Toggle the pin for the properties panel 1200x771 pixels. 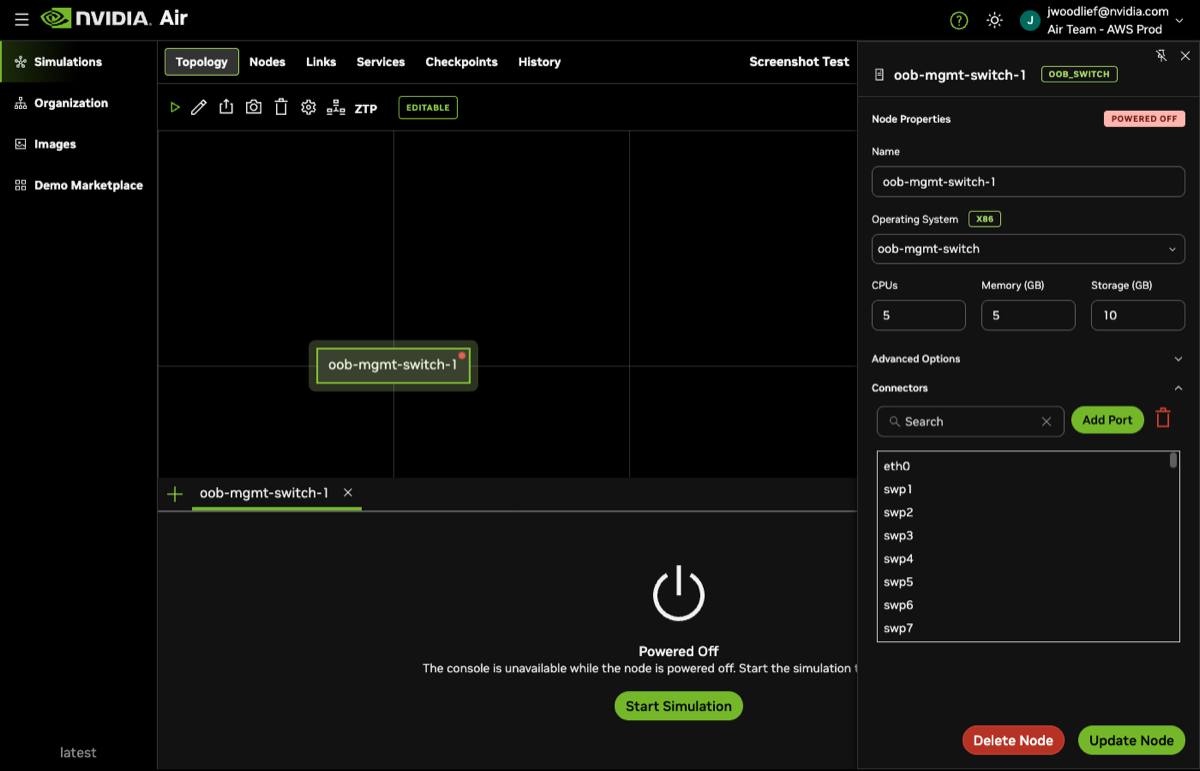(1161, 56)
